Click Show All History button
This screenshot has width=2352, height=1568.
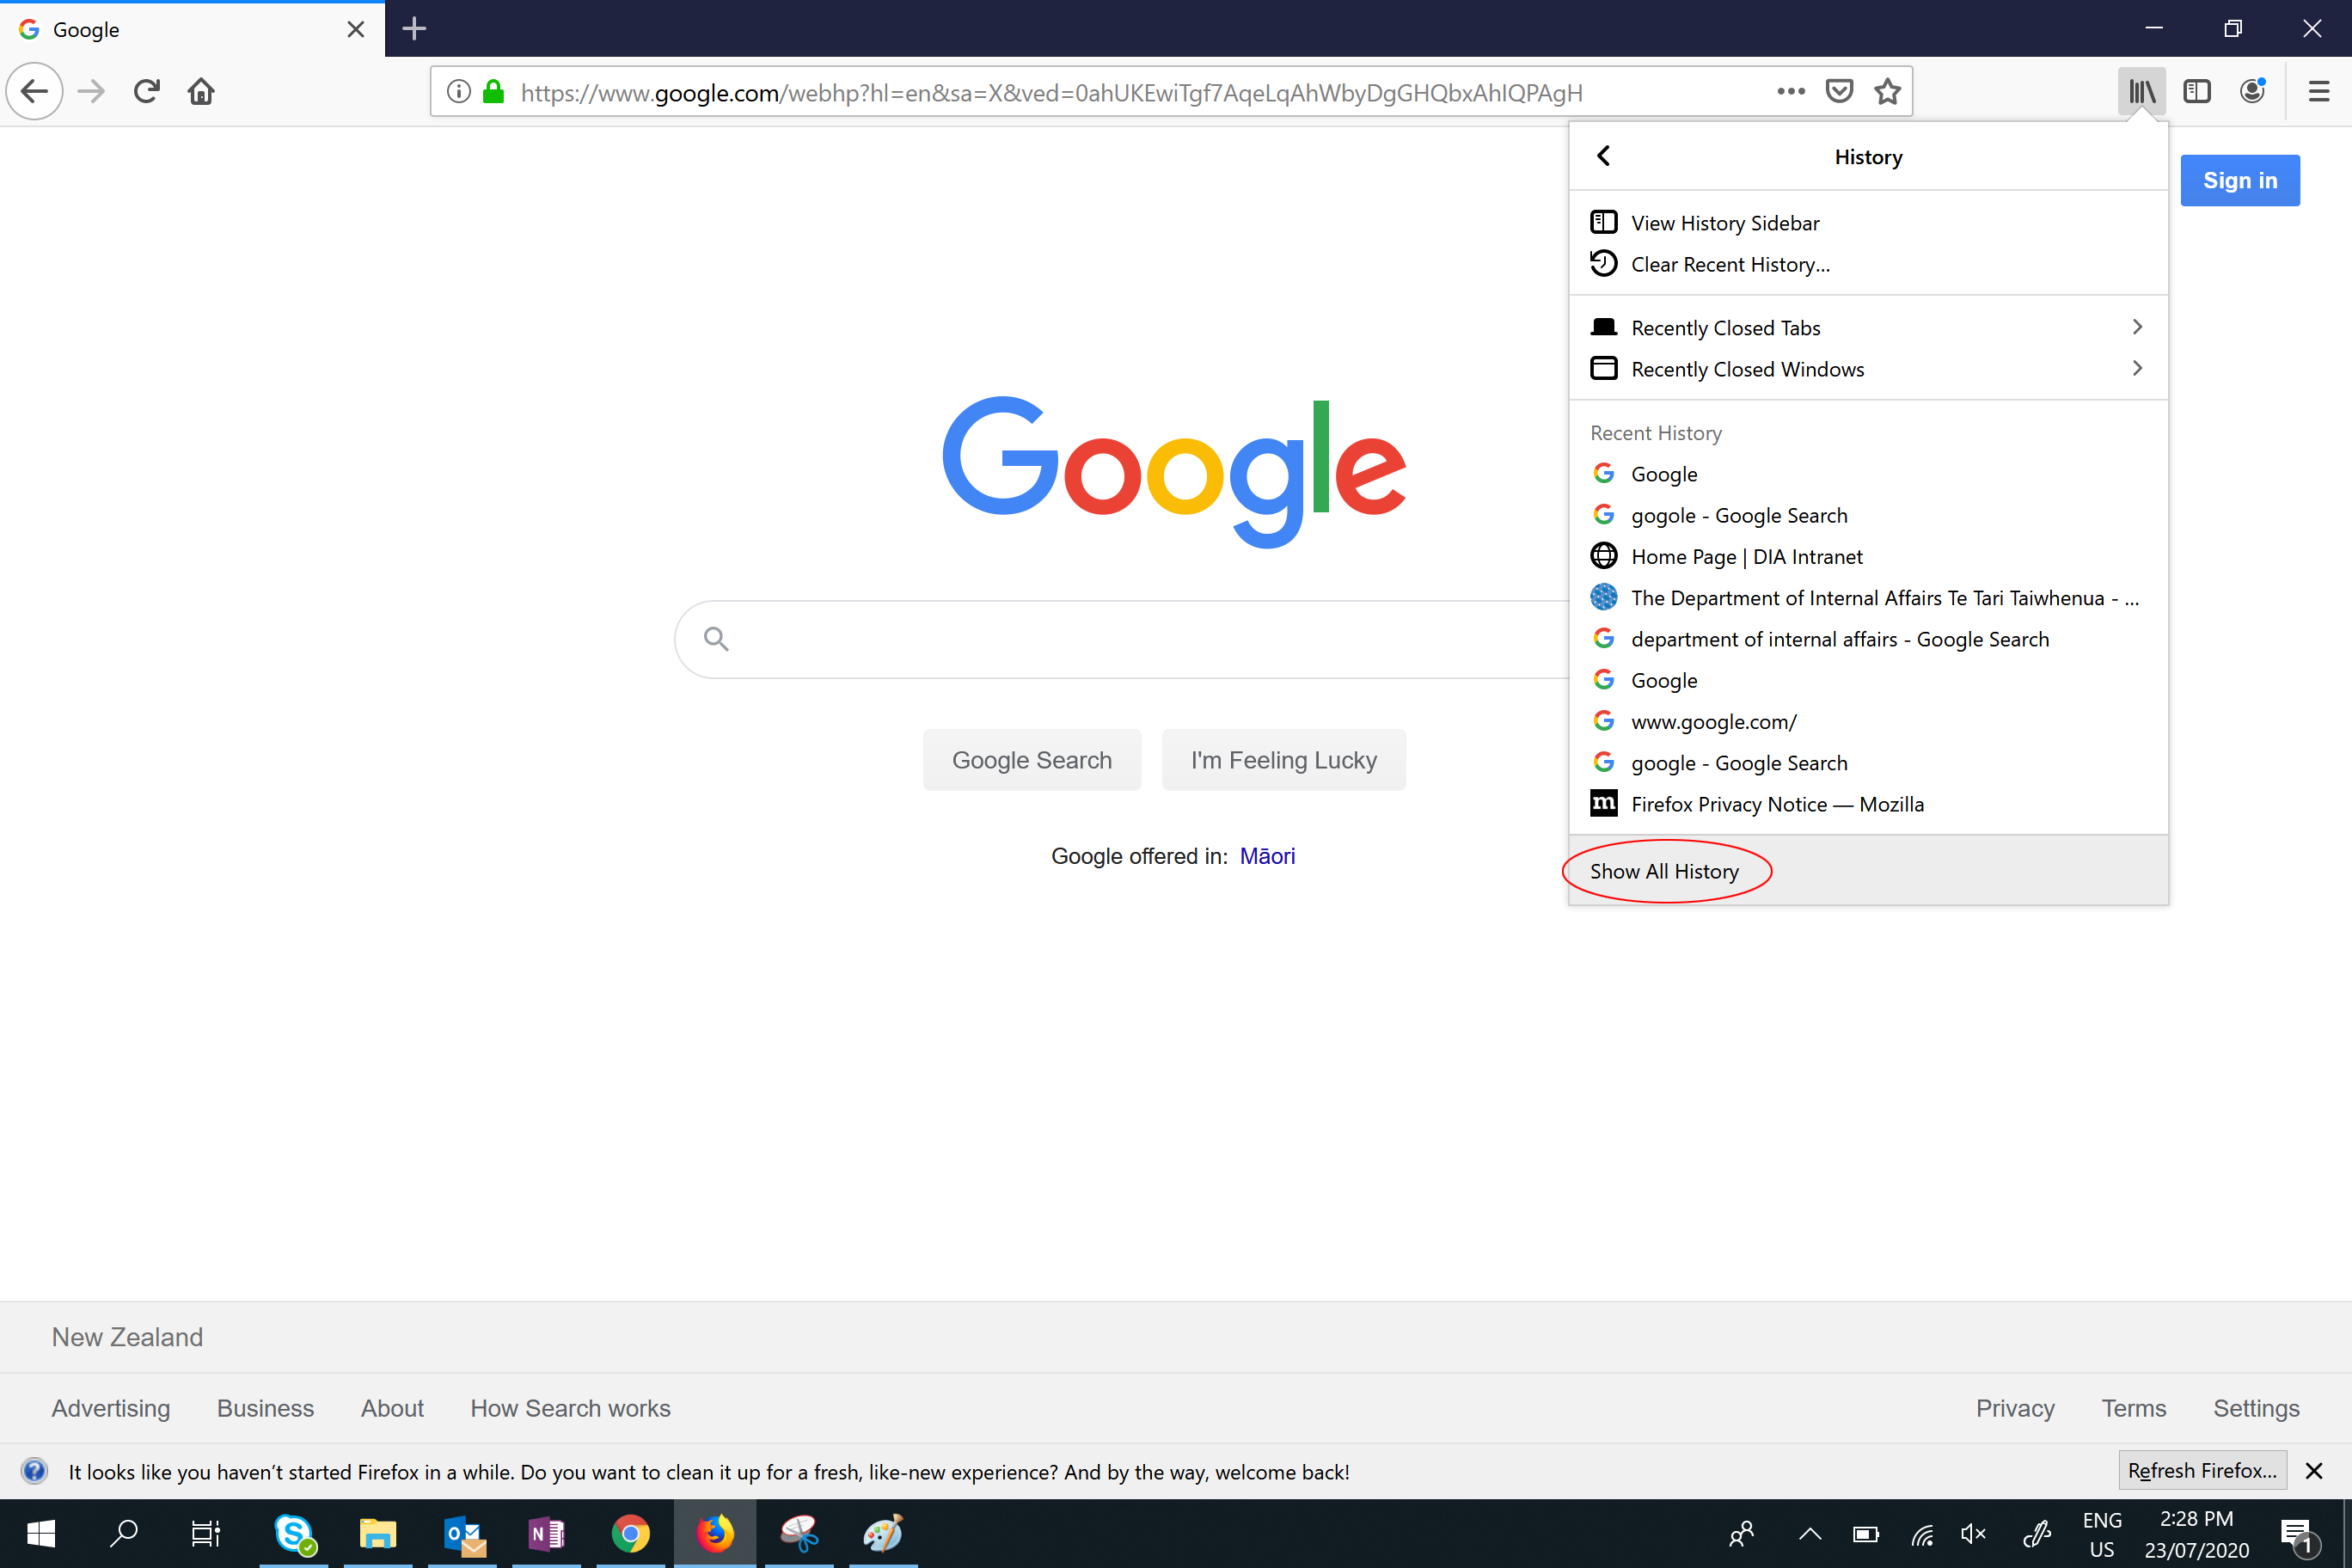pyautogui.click(x=1663, y=870)
